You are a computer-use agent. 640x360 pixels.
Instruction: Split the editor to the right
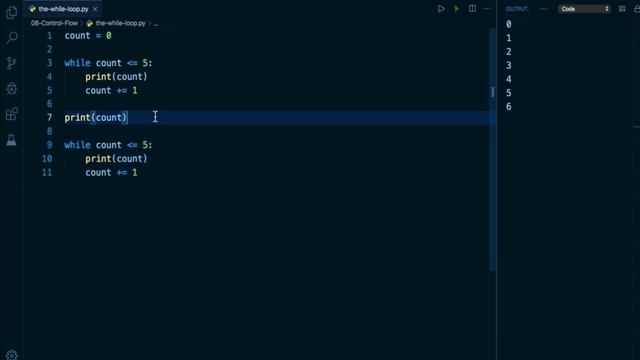[x=472, y=9]
